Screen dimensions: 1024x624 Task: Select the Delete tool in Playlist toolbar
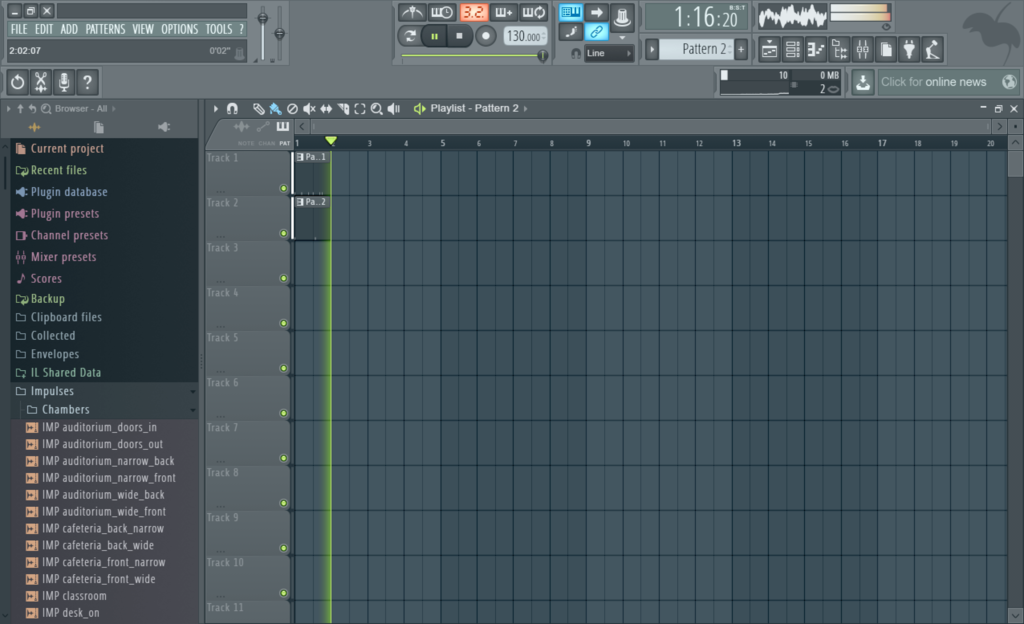(293, 109)
